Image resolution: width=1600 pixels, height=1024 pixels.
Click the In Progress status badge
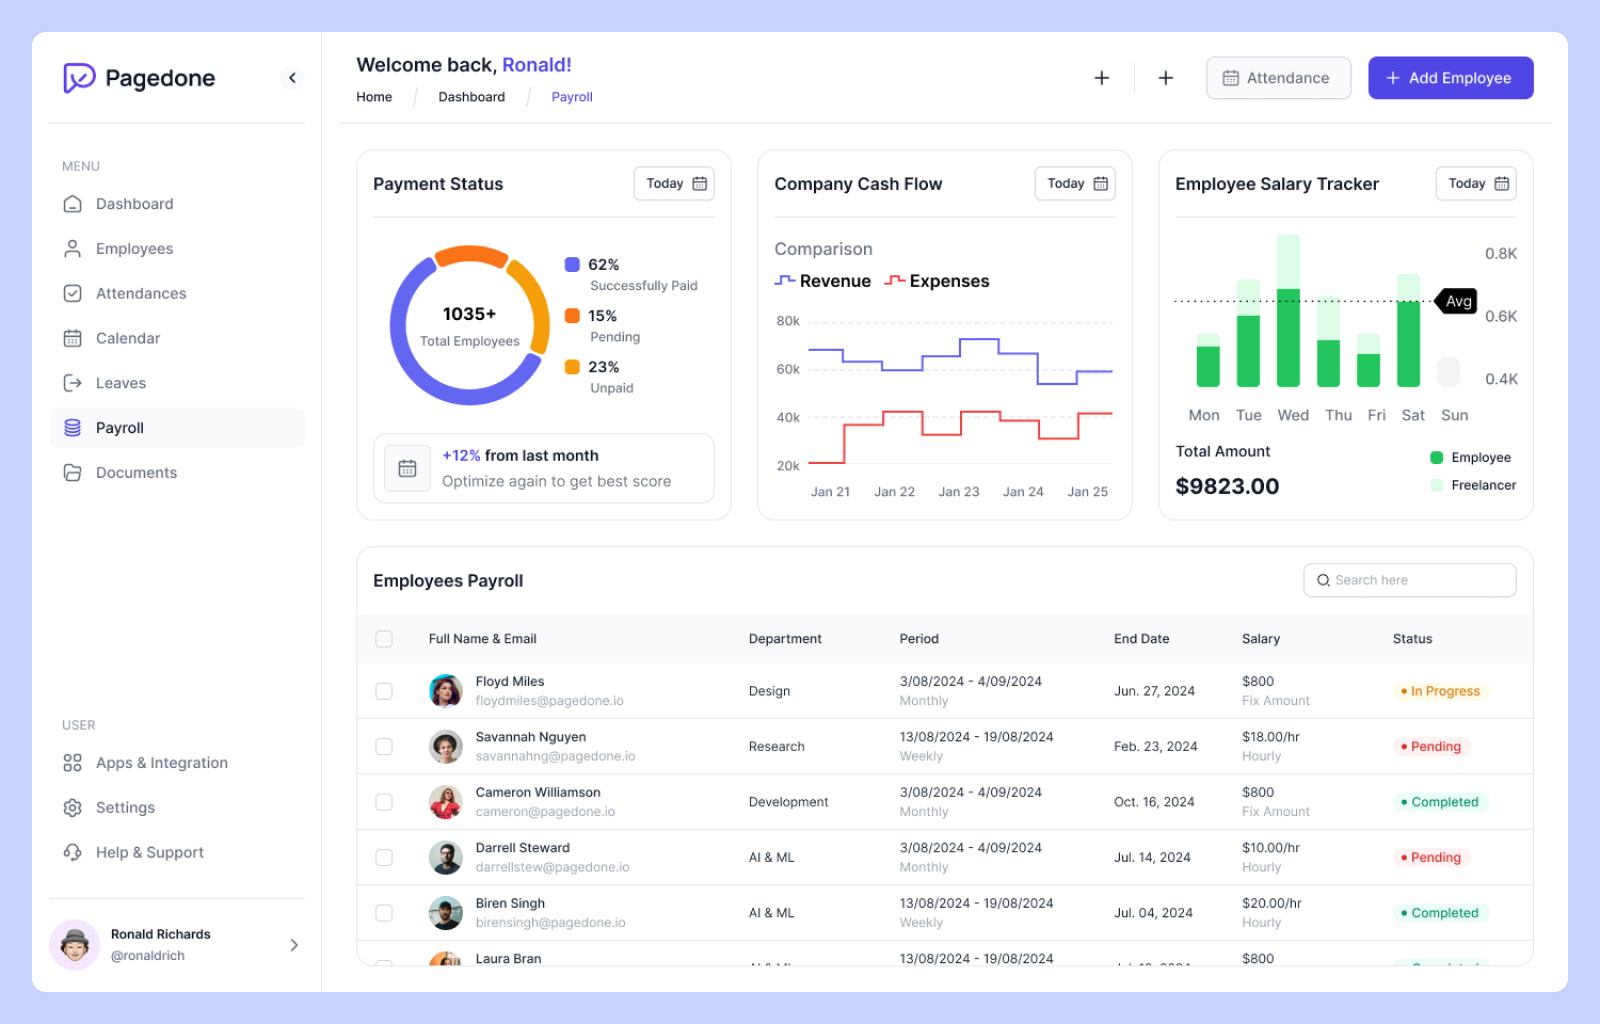(1440, 691)
